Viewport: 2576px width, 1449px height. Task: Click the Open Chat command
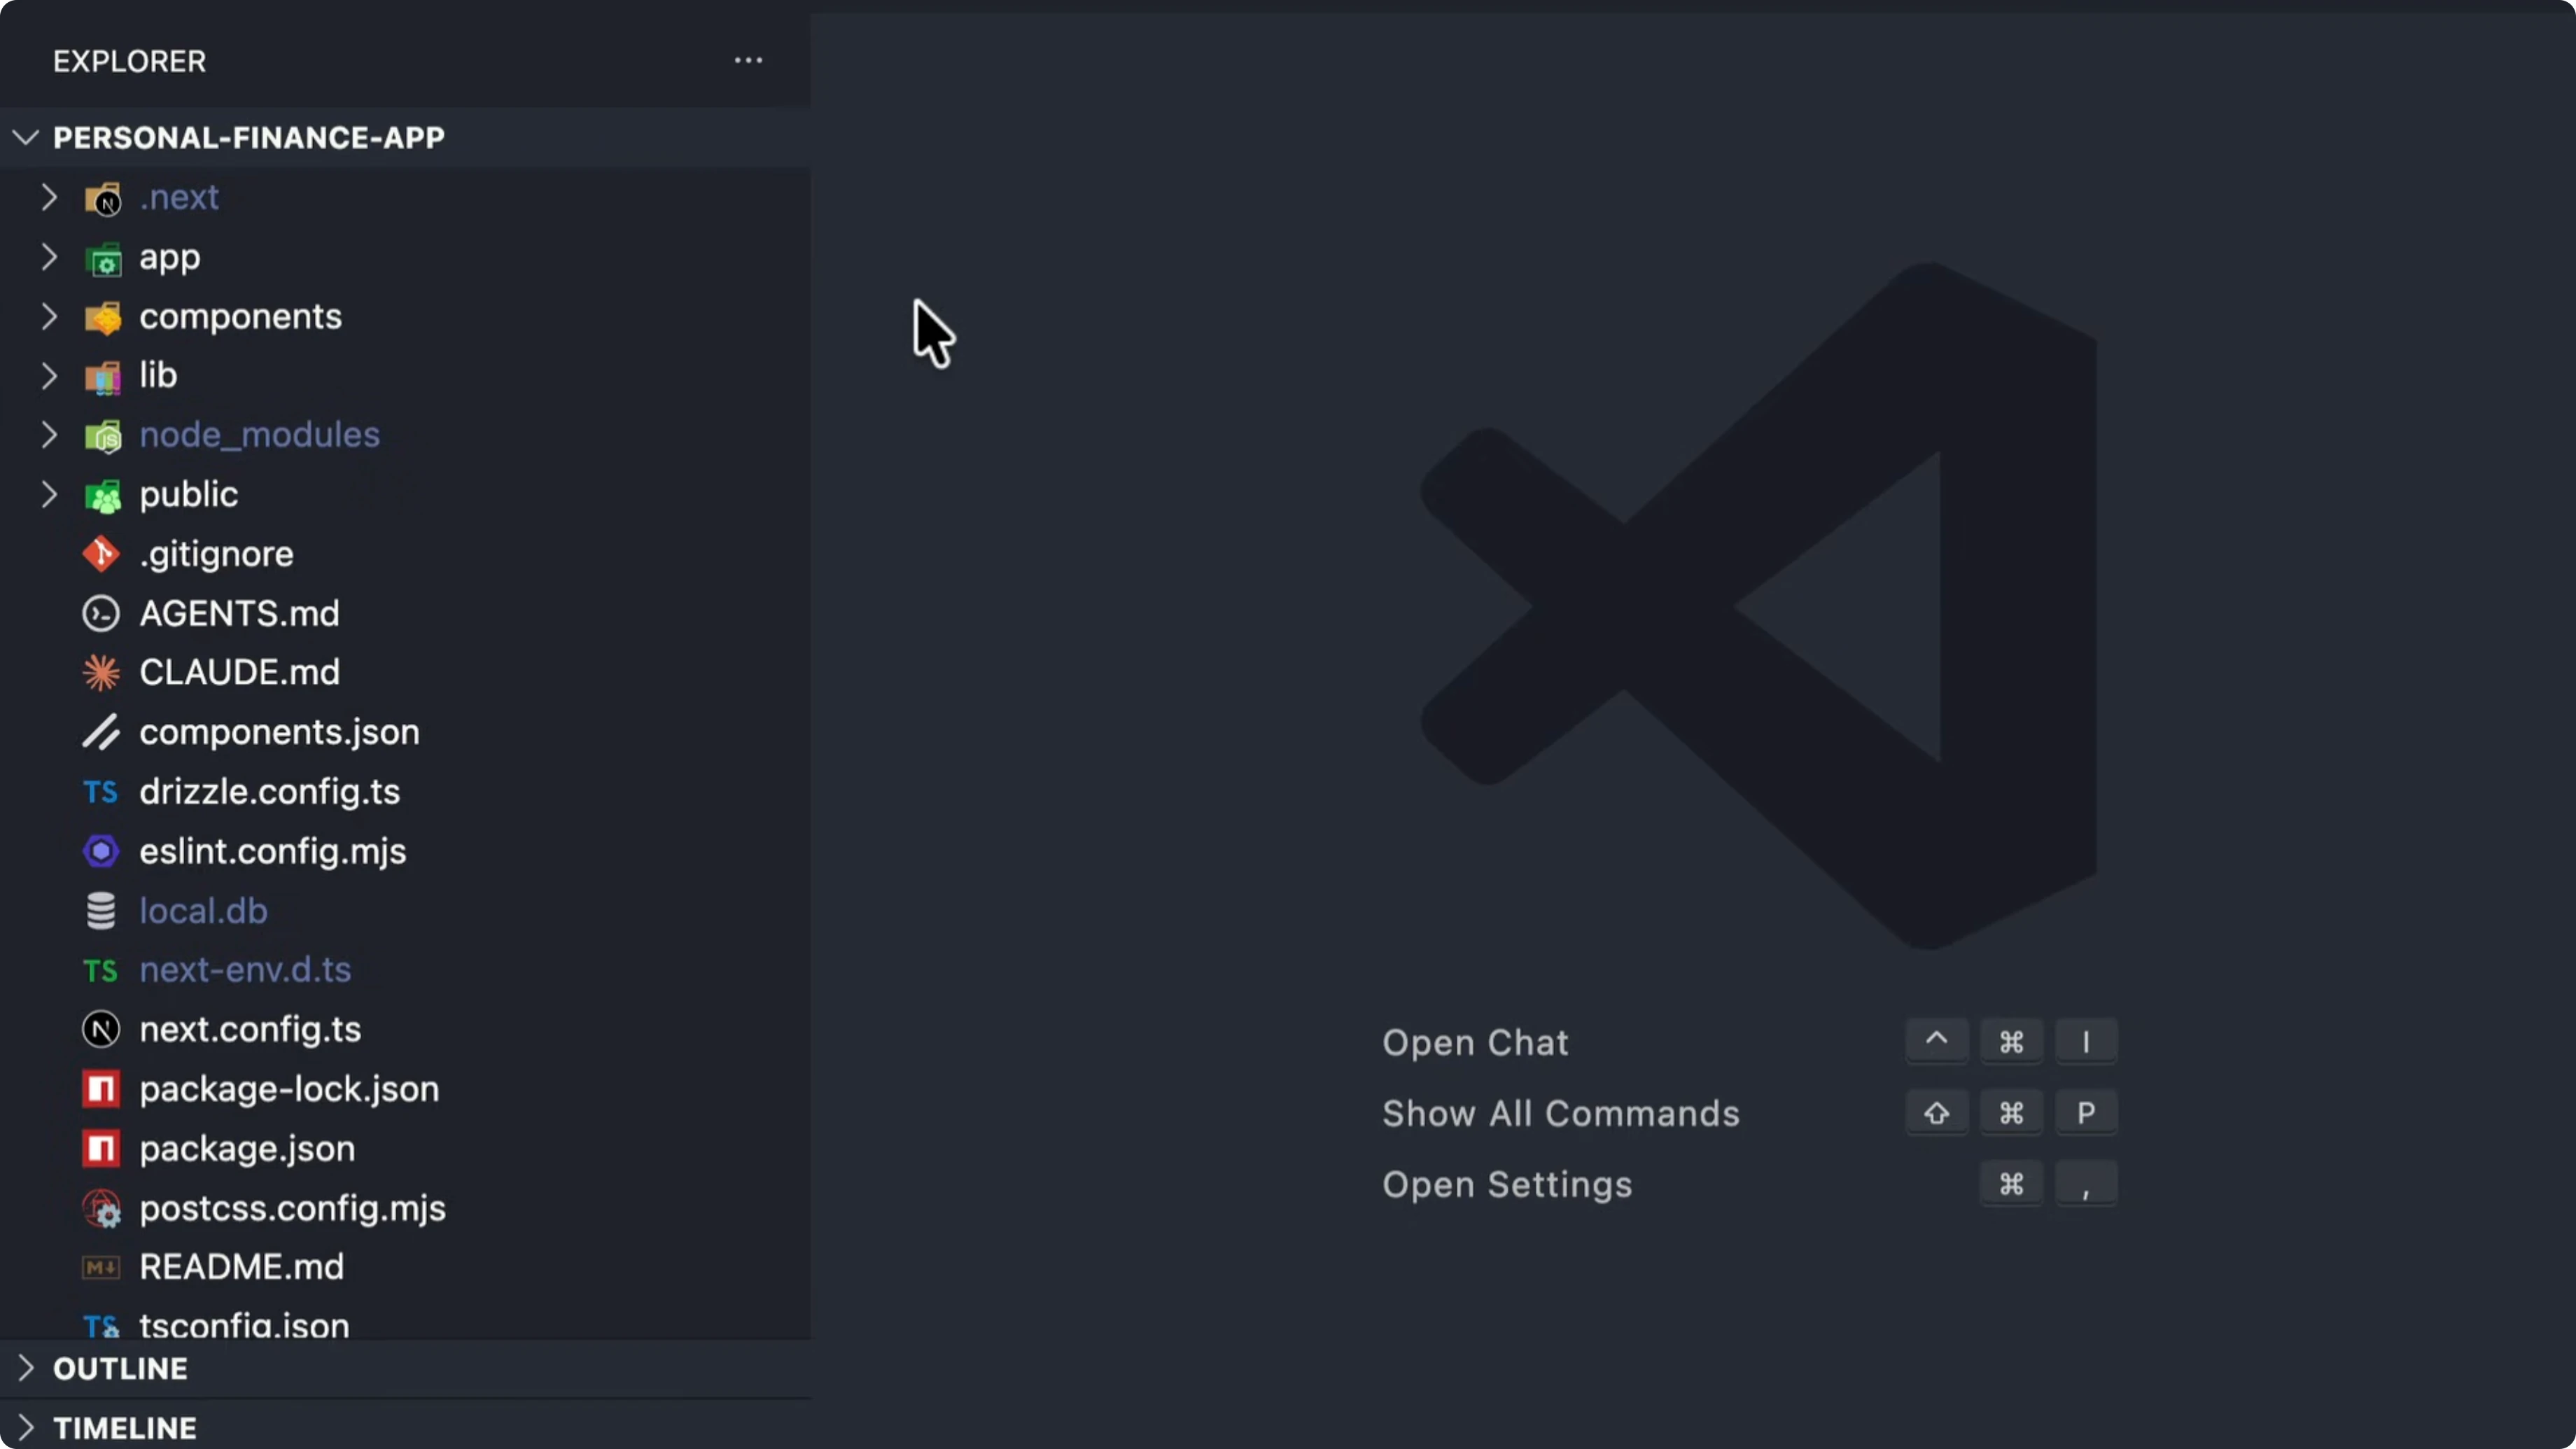[1475, 1043]
